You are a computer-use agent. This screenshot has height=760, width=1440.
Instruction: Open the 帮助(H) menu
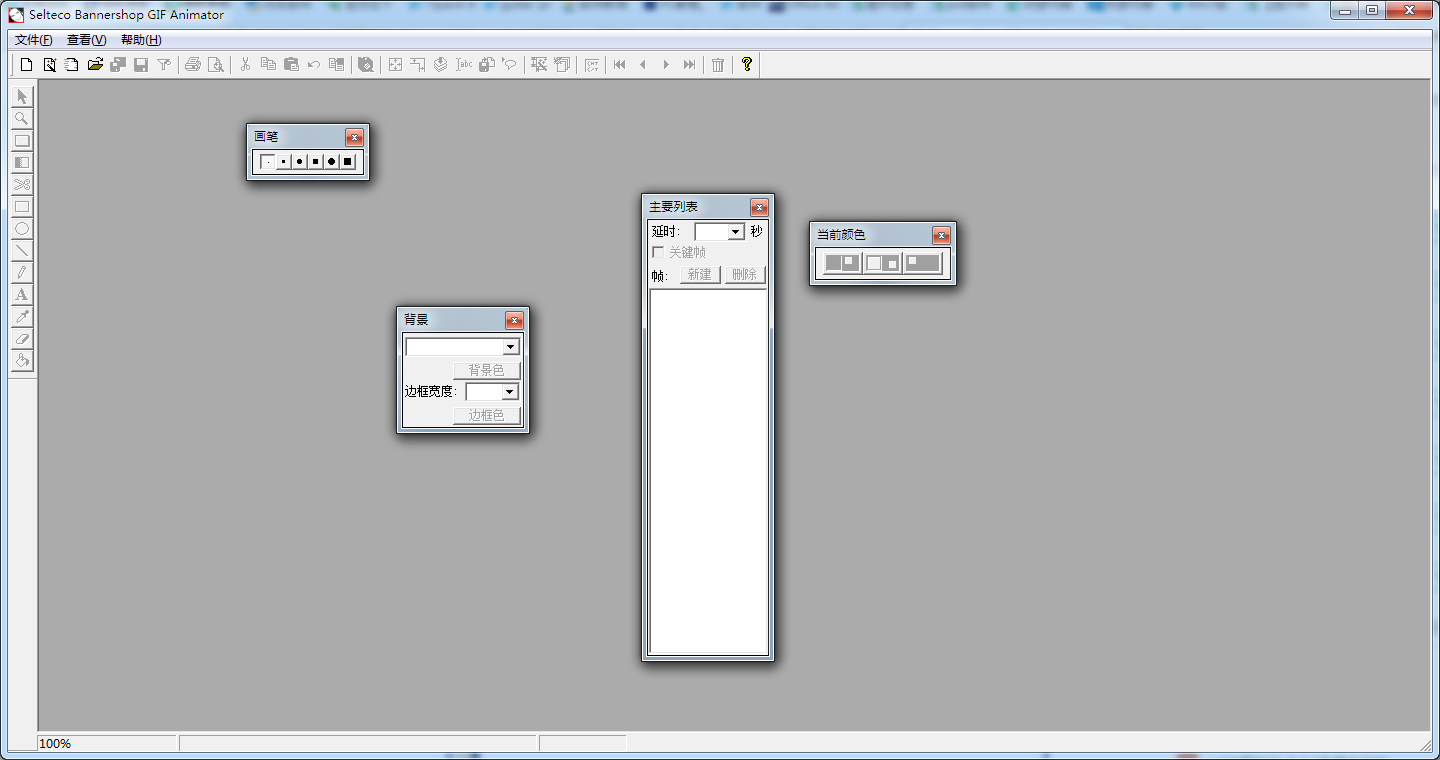click(x=141, y=40)
